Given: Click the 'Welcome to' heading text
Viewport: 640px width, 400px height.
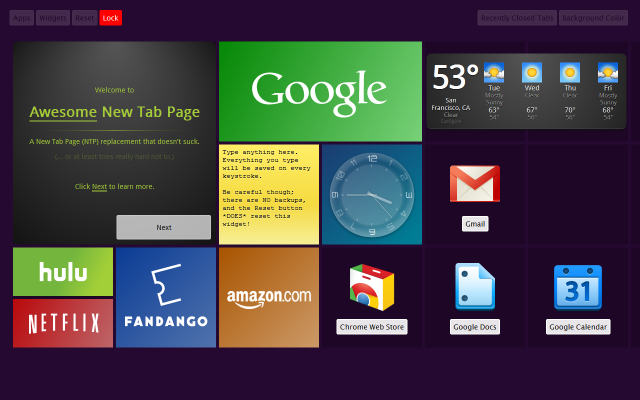Looking at the screenshot, I should click(x=114, y=90).
